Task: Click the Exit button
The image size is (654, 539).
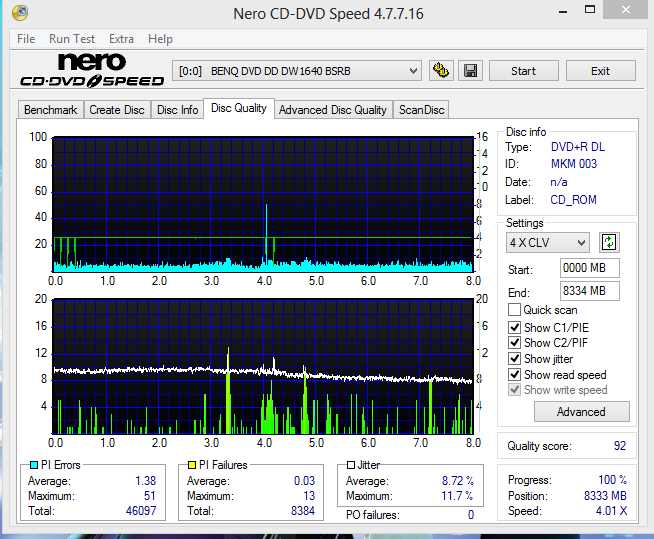Action: click(601, 71)
